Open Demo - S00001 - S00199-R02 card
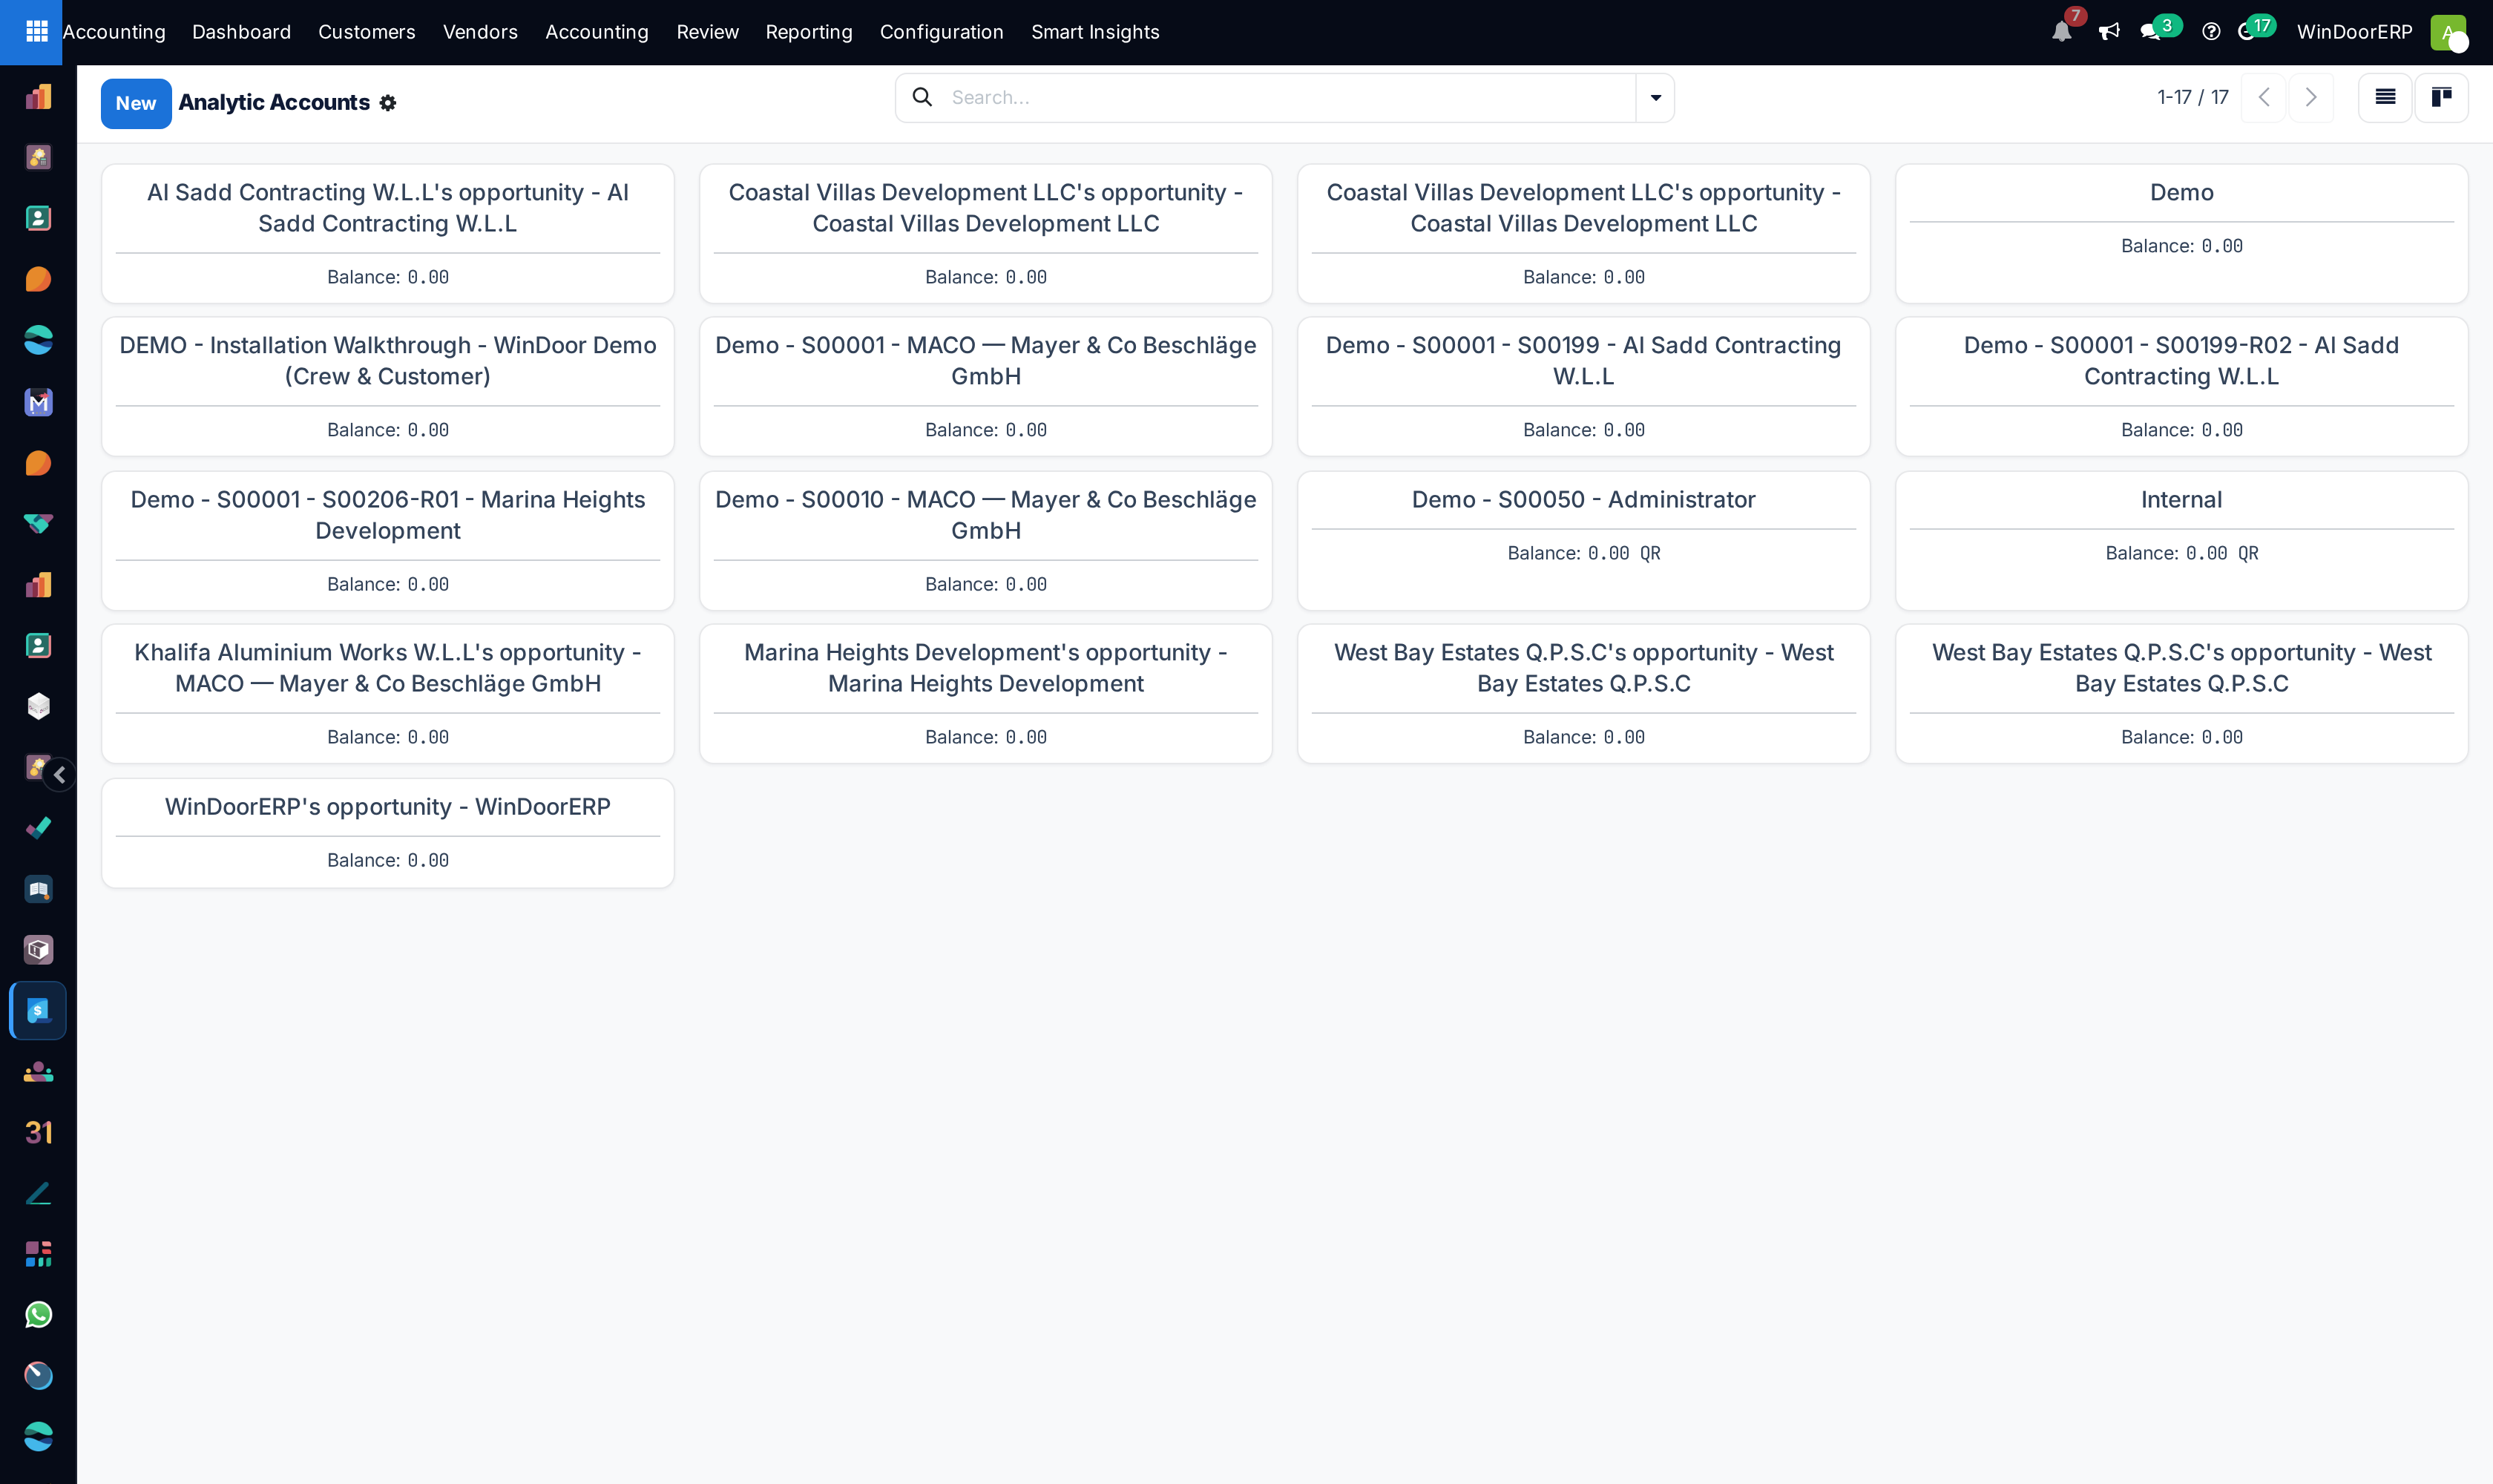Viewport: 2493px width, 1484px height. click(2181, 387)
